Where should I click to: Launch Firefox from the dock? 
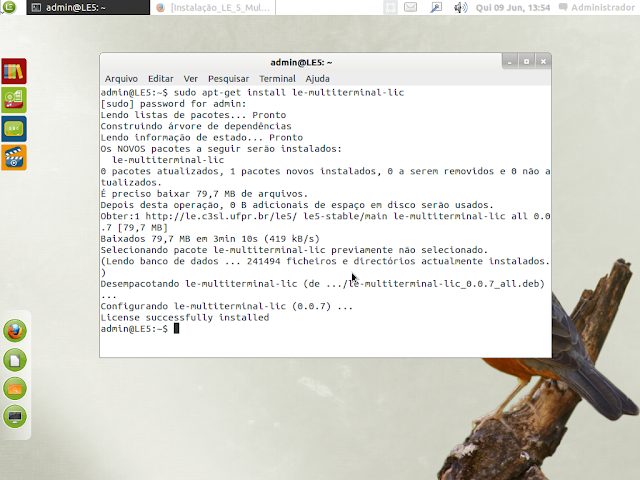(x=15, y=331)
